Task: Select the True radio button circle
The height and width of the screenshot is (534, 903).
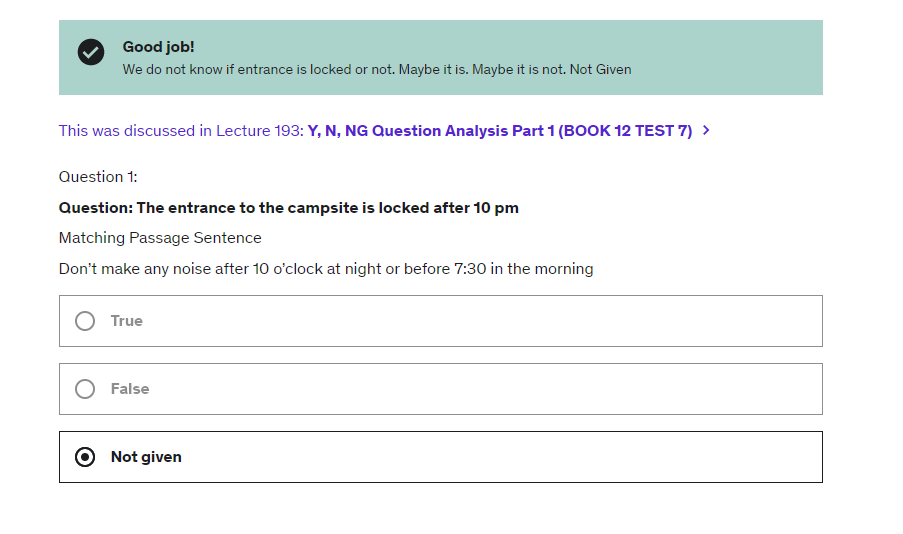Action: click(x=85, y=321)
